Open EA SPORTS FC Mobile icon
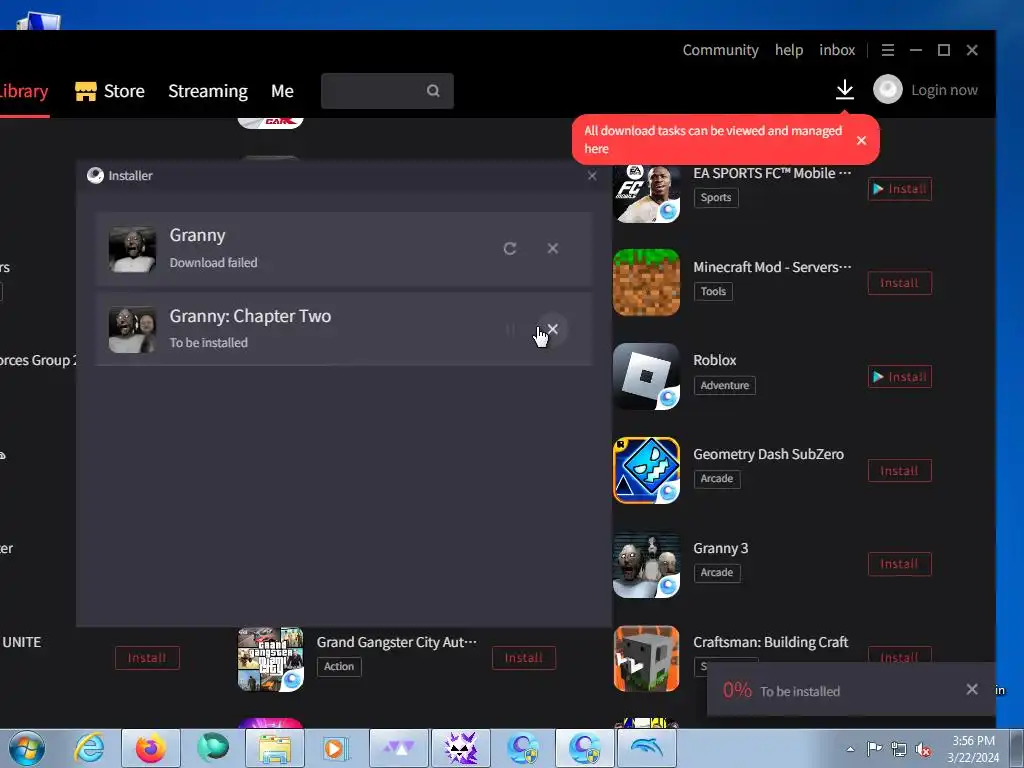 coord(647,193)
